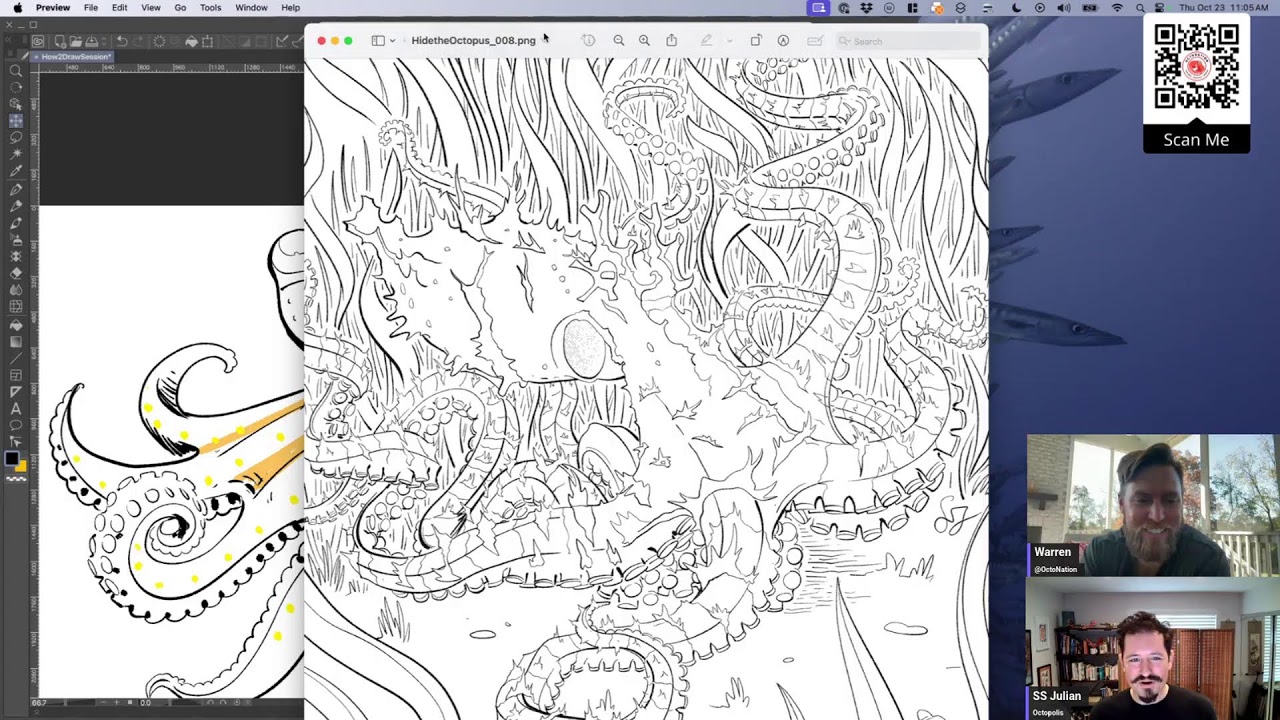Select the Balloon tool

coord(16,425)
